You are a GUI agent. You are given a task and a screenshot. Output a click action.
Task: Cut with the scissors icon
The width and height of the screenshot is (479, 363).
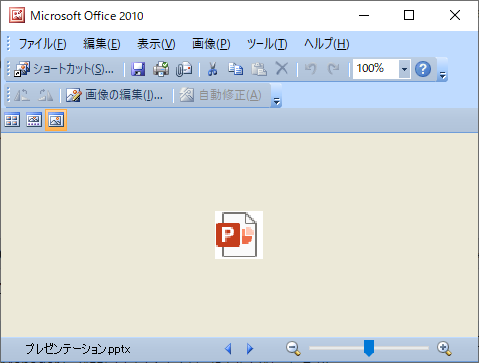[213, 69]
